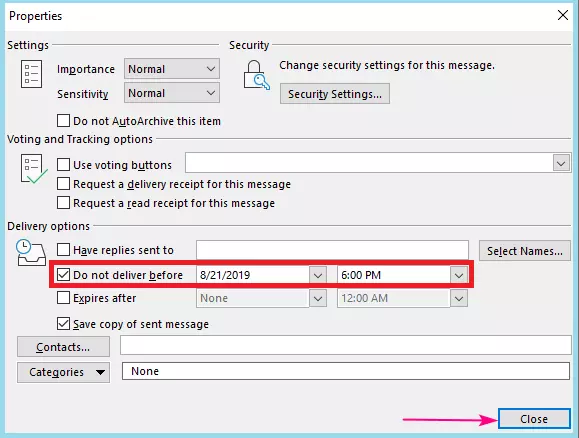Uncheck Save copy of sent message
The image size is (579, 438).
click(63, 324)
